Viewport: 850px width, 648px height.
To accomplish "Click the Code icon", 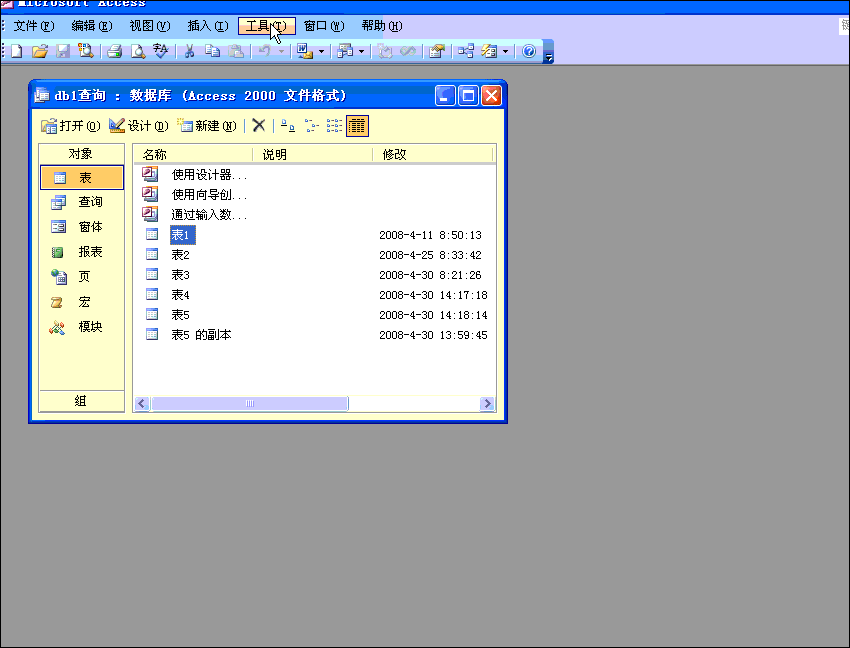I will tap(385, 52).
